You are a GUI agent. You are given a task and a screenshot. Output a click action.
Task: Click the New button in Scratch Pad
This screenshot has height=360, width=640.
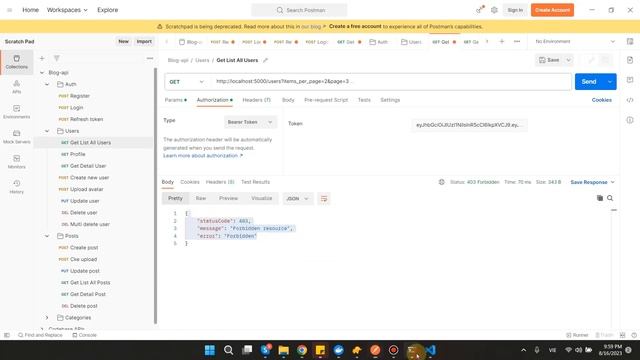tap(123, 42)
